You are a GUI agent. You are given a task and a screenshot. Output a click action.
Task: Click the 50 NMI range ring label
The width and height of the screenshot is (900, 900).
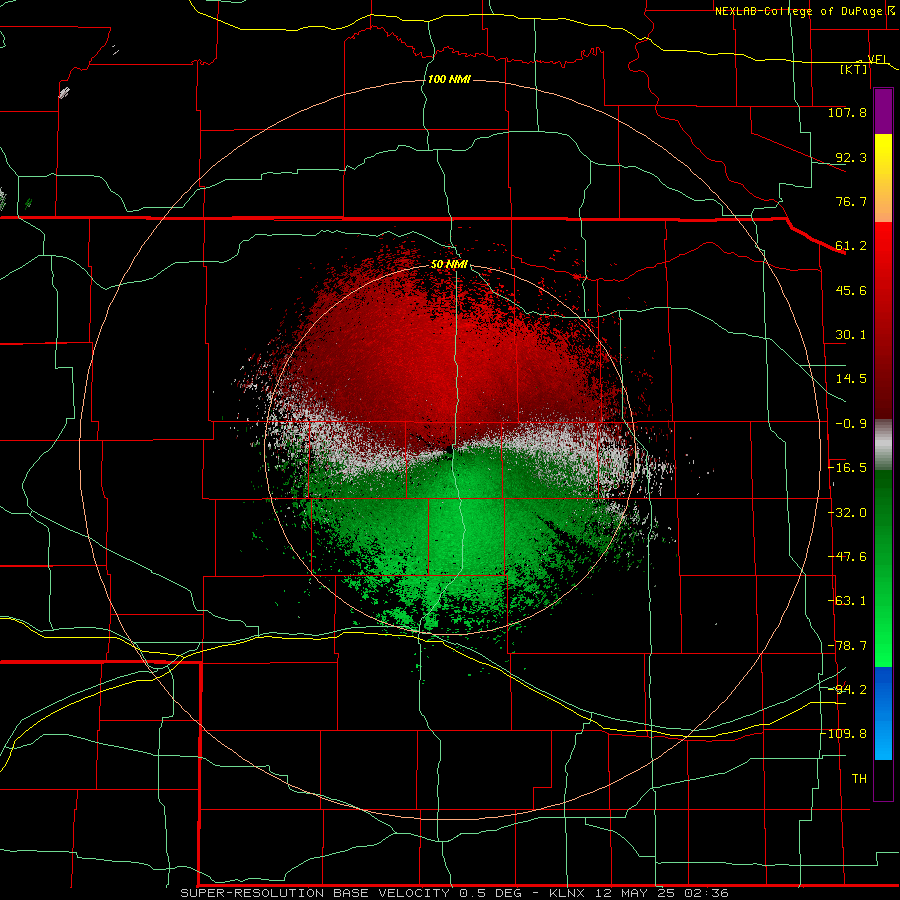click(x=449, y=265)
